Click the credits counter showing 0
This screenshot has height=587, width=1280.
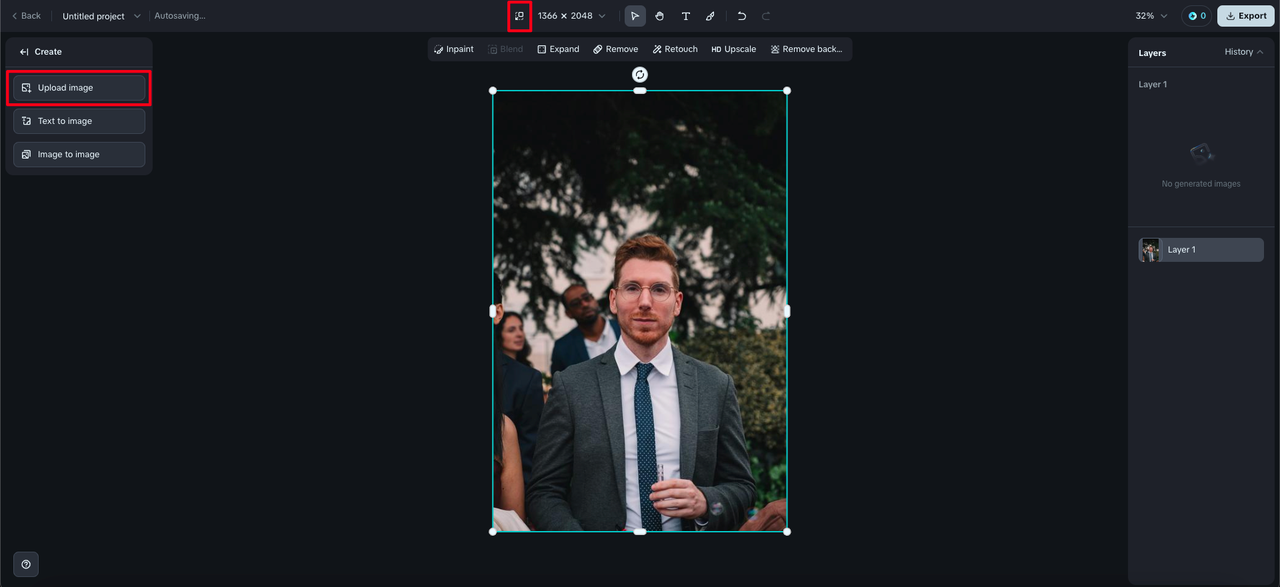tap(1196, 16)
